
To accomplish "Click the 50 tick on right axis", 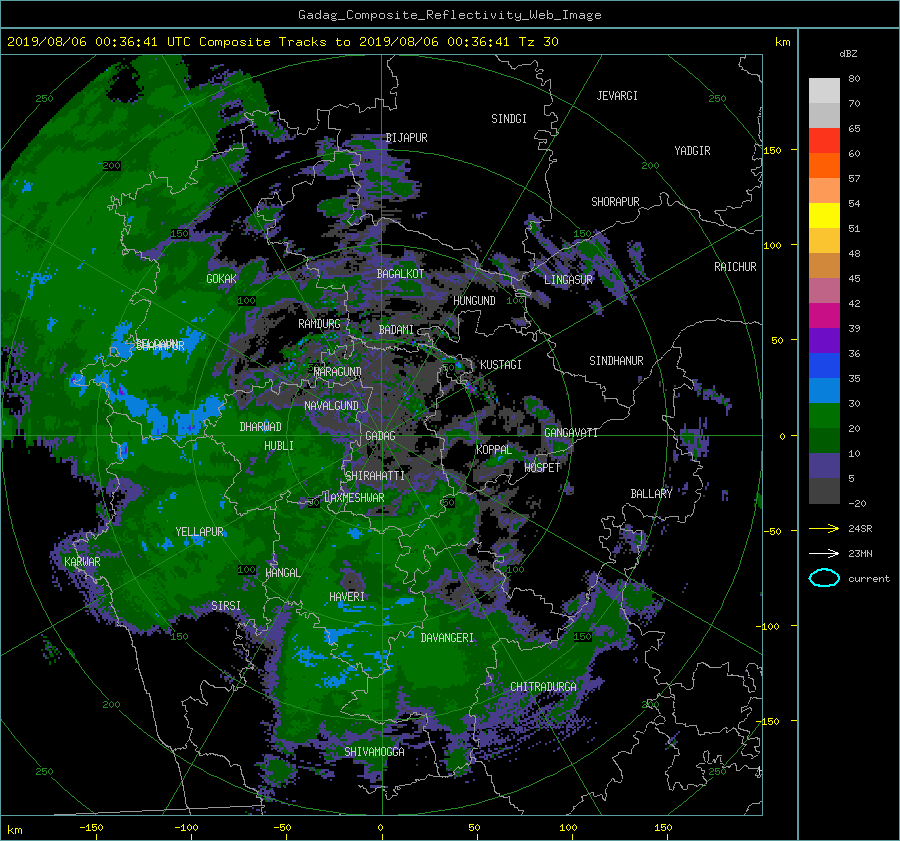I will [776, 340].
